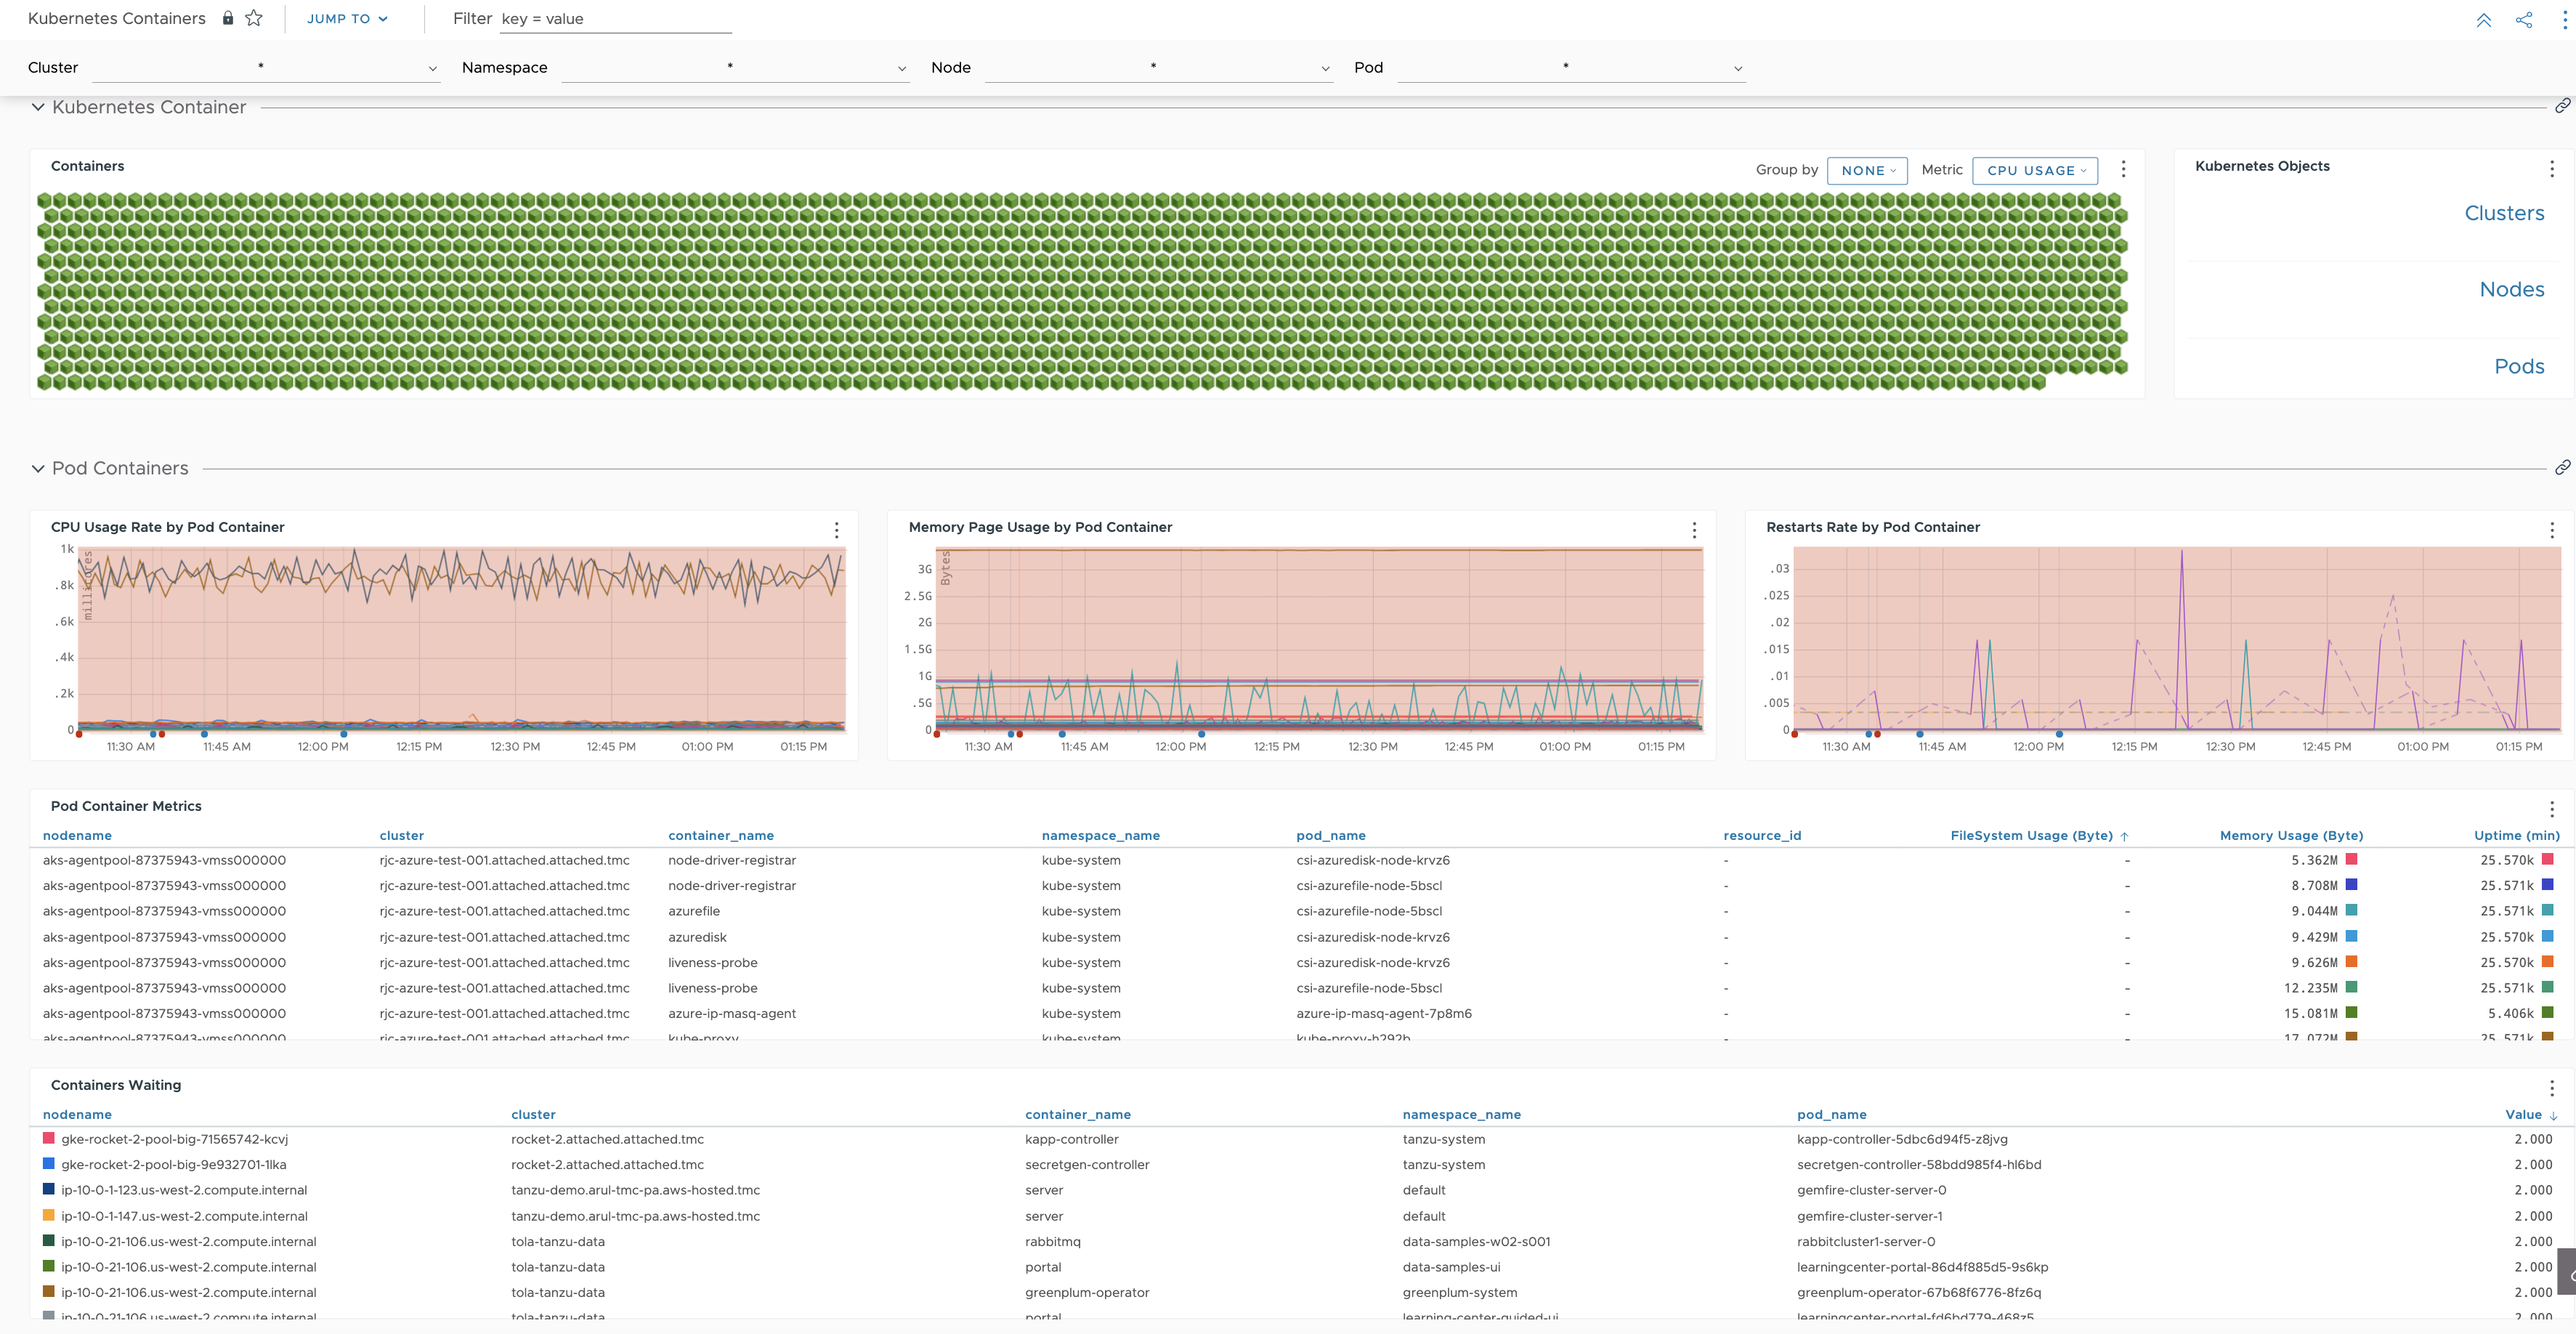
Task: Open the Containers Waiting panel kebab menu
Action: click(2553, 1088)
